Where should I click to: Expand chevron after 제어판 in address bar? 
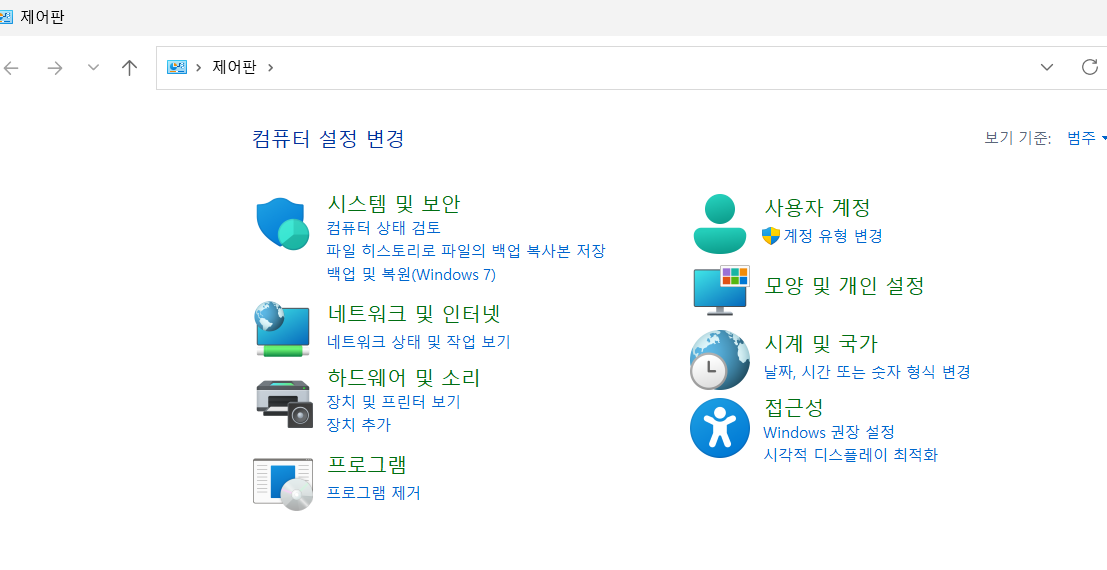pos(270,68)
